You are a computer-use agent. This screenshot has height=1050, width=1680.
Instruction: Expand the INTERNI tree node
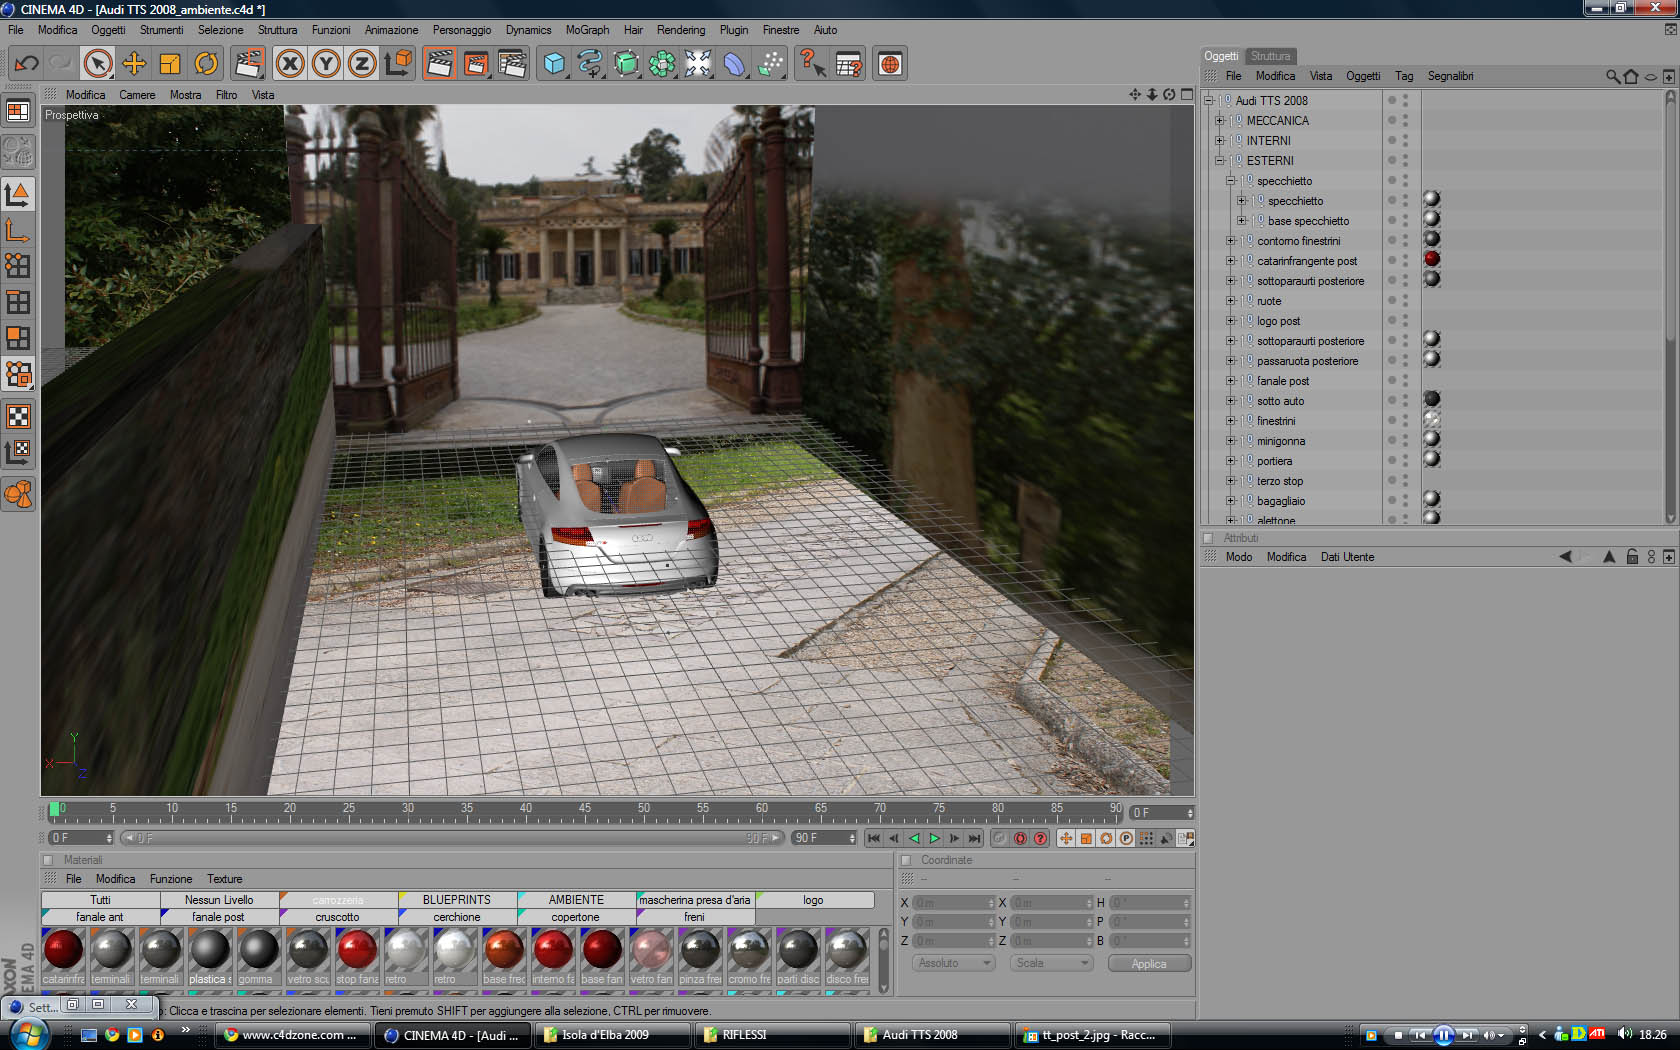click(1219, 141)
